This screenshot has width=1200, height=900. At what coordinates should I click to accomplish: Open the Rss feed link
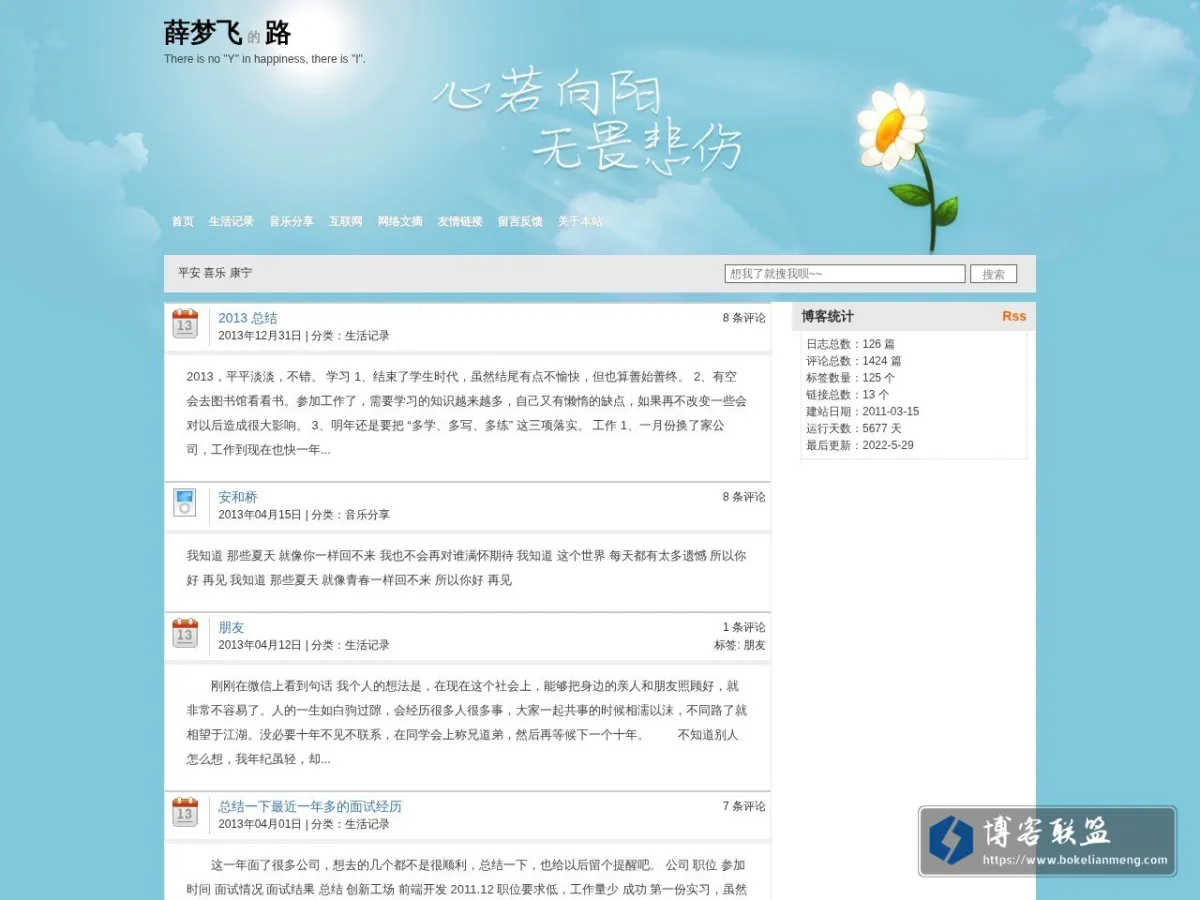1014,316
